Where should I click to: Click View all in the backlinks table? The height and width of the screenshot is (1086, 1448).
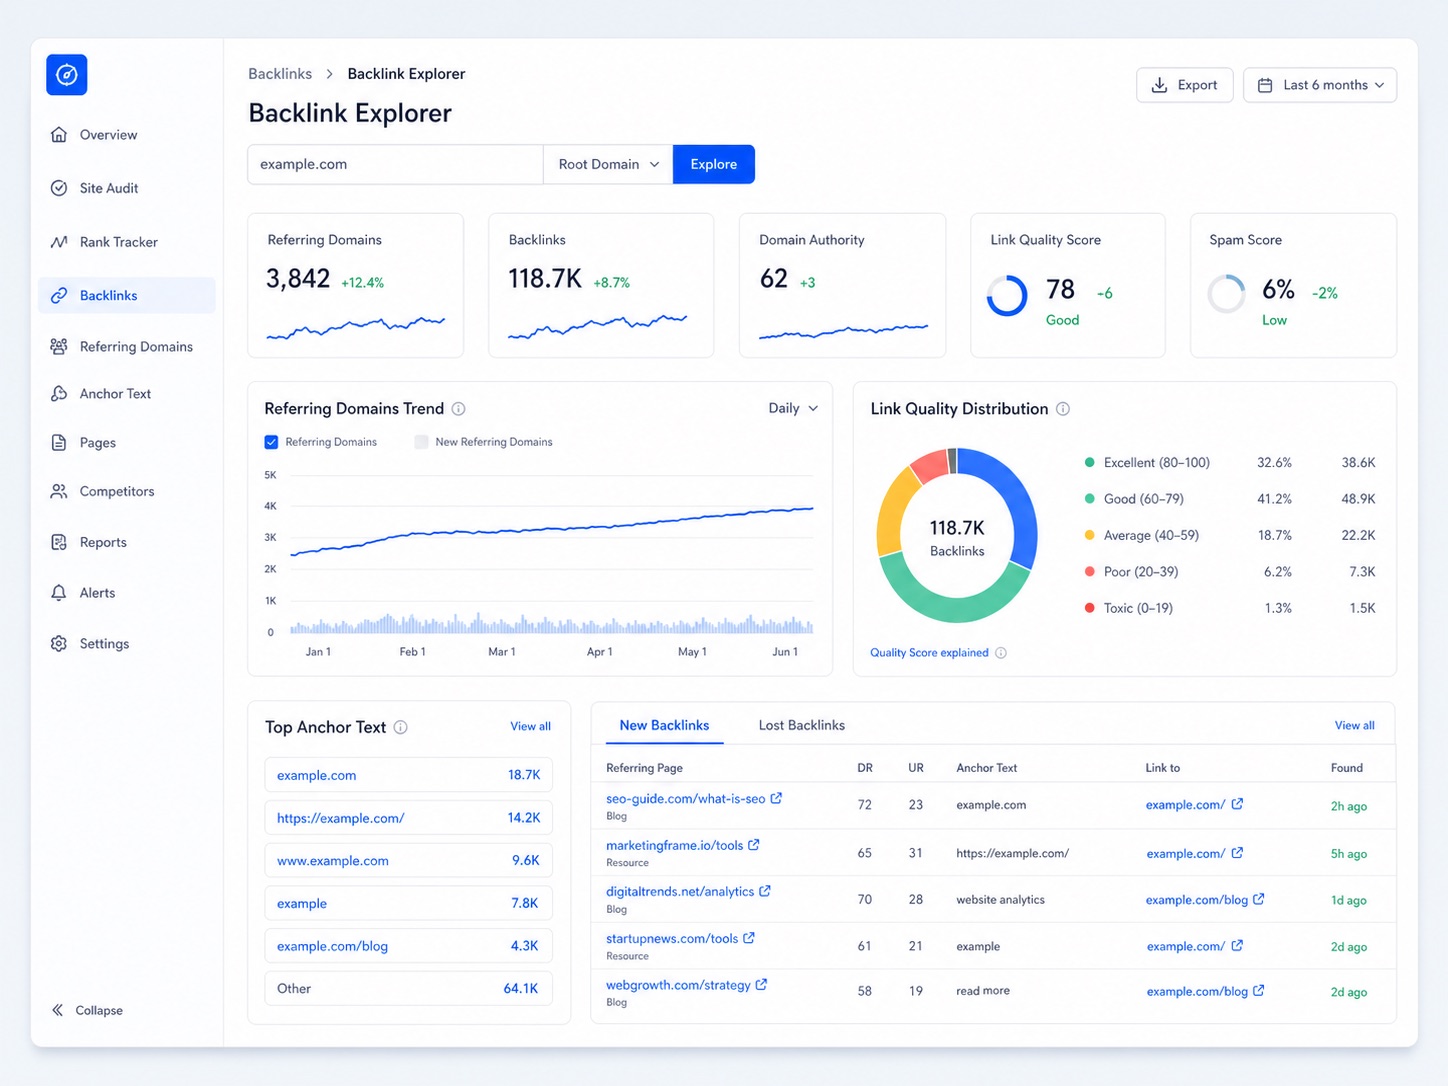(1355, 726)
